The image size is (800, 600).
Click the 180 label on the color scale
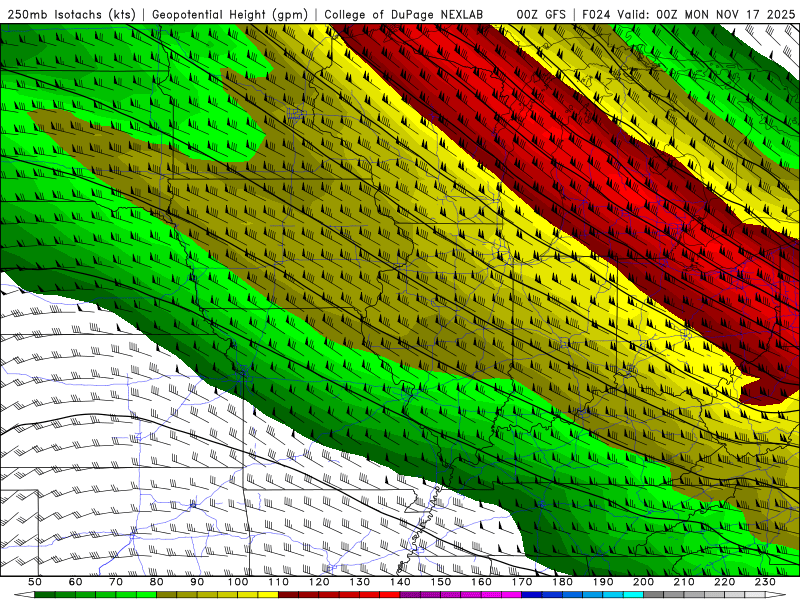pos(562,582)
